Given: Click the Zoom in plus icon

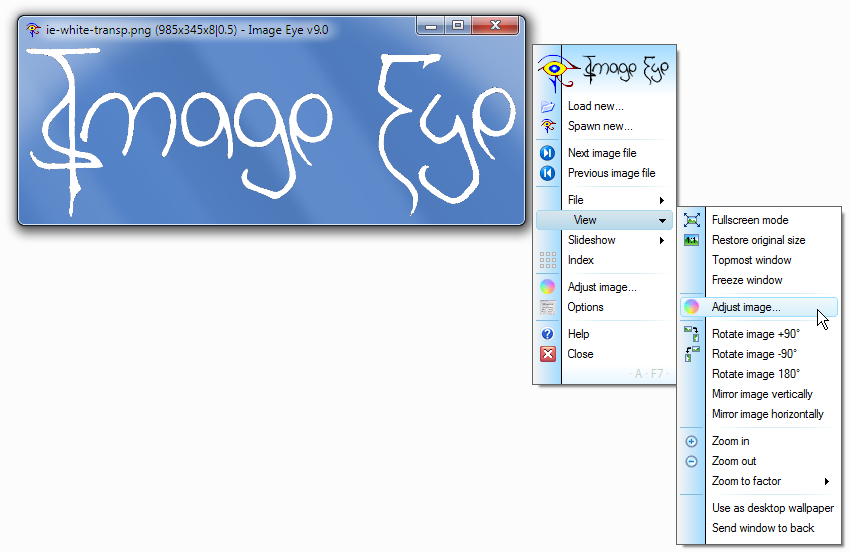Looking at the screenshot, I should click(x=692, y=441).
